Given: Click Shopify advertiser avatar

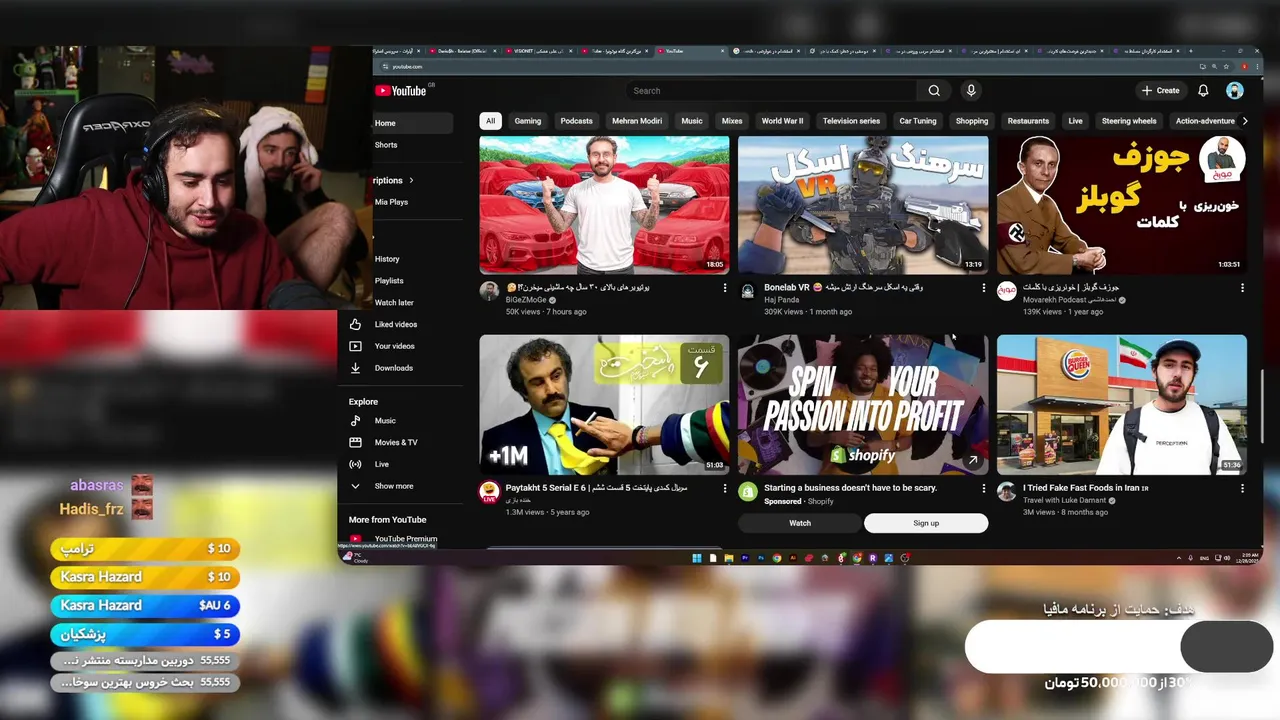Looking at the screenshot, I should [x=748, y=491].
